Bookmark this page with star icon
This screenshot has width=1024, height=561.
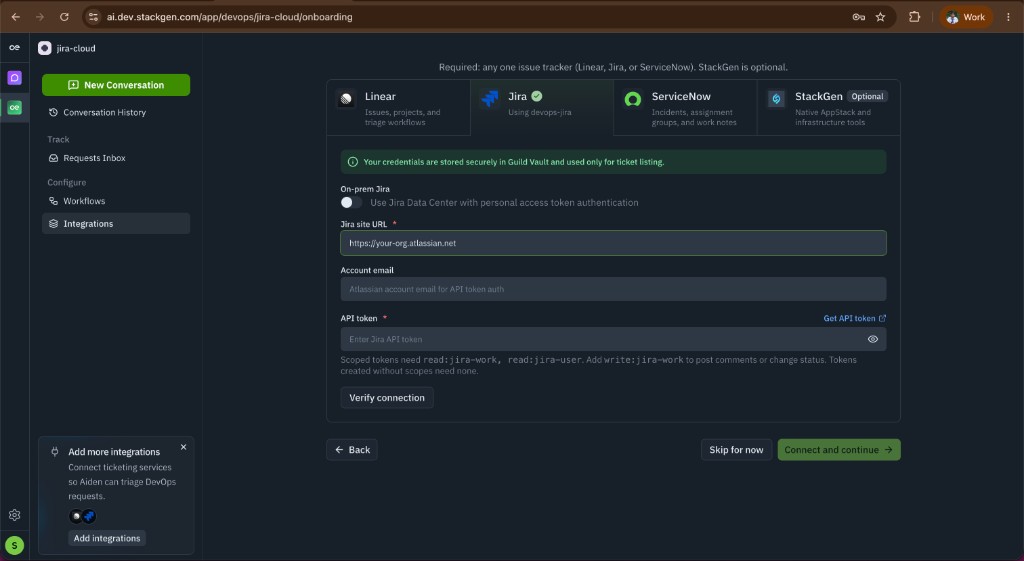pos(880,17)
